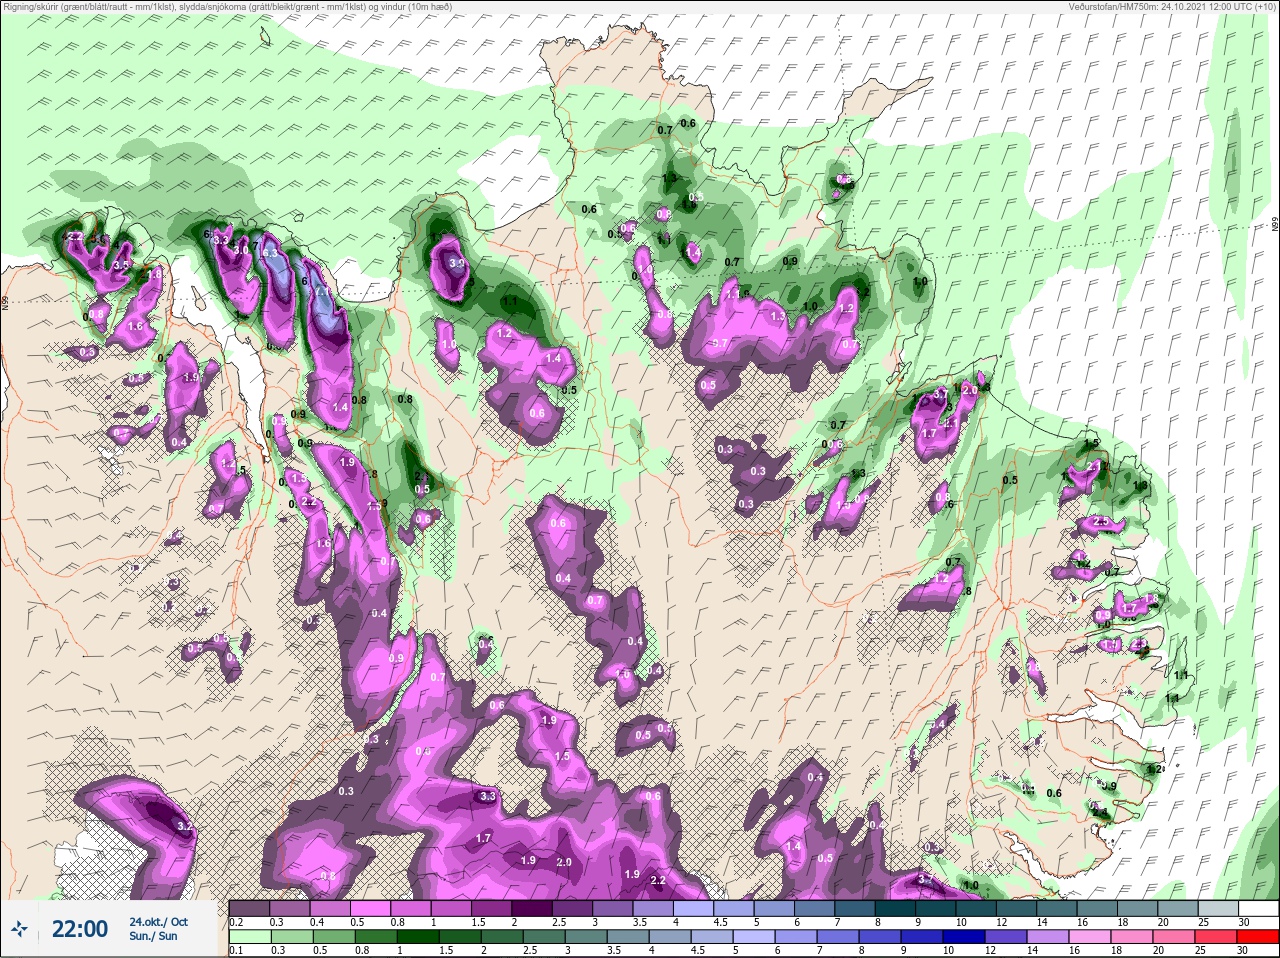Select the 22:00 forecast time display
The image size is (1280, 958).
pos(80,929)
